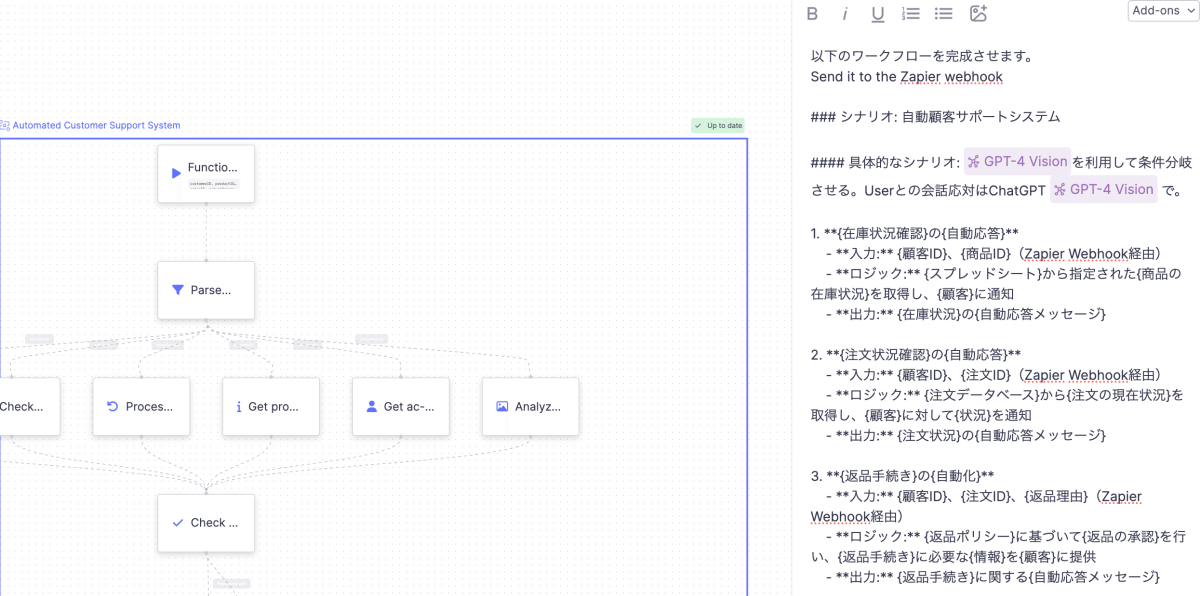
Task: Click the lower Check node with checkmark
Action: pyautogui.click(x=206, y=522)
